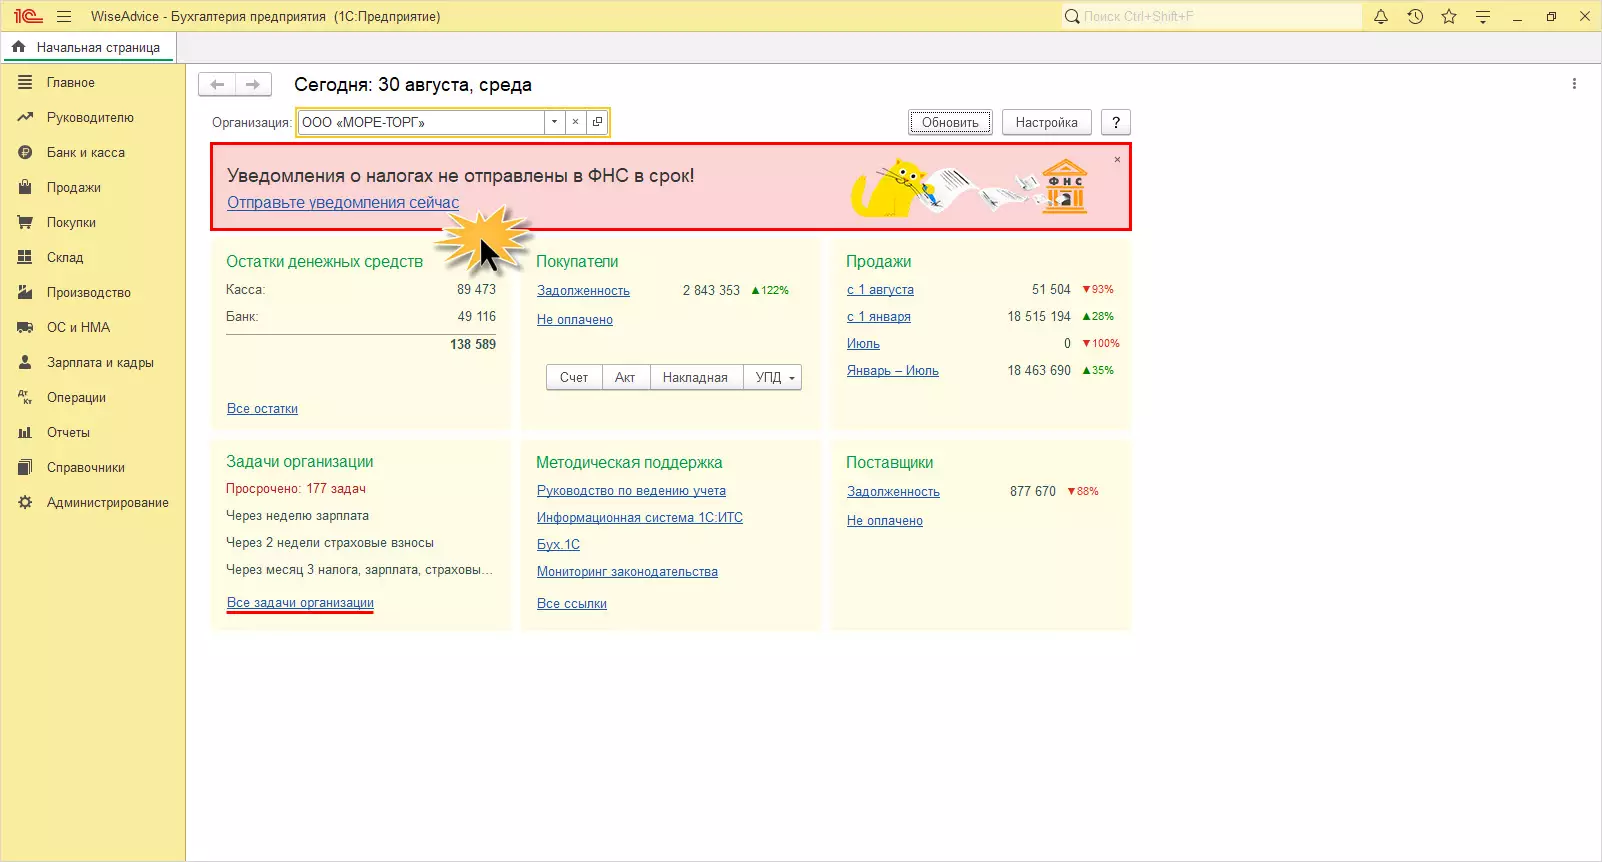Open the three-dot more options menu
Image resolution: width=1602 pixels, height=862 pixels.
click(x=1574, y=84)
